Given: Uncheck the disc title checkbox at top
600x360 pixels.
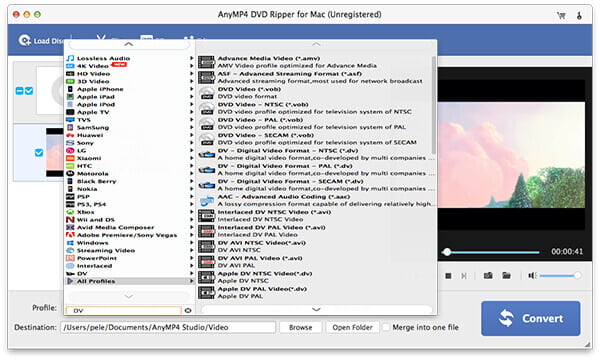Looking at the screenshot, I should point(29,91).
